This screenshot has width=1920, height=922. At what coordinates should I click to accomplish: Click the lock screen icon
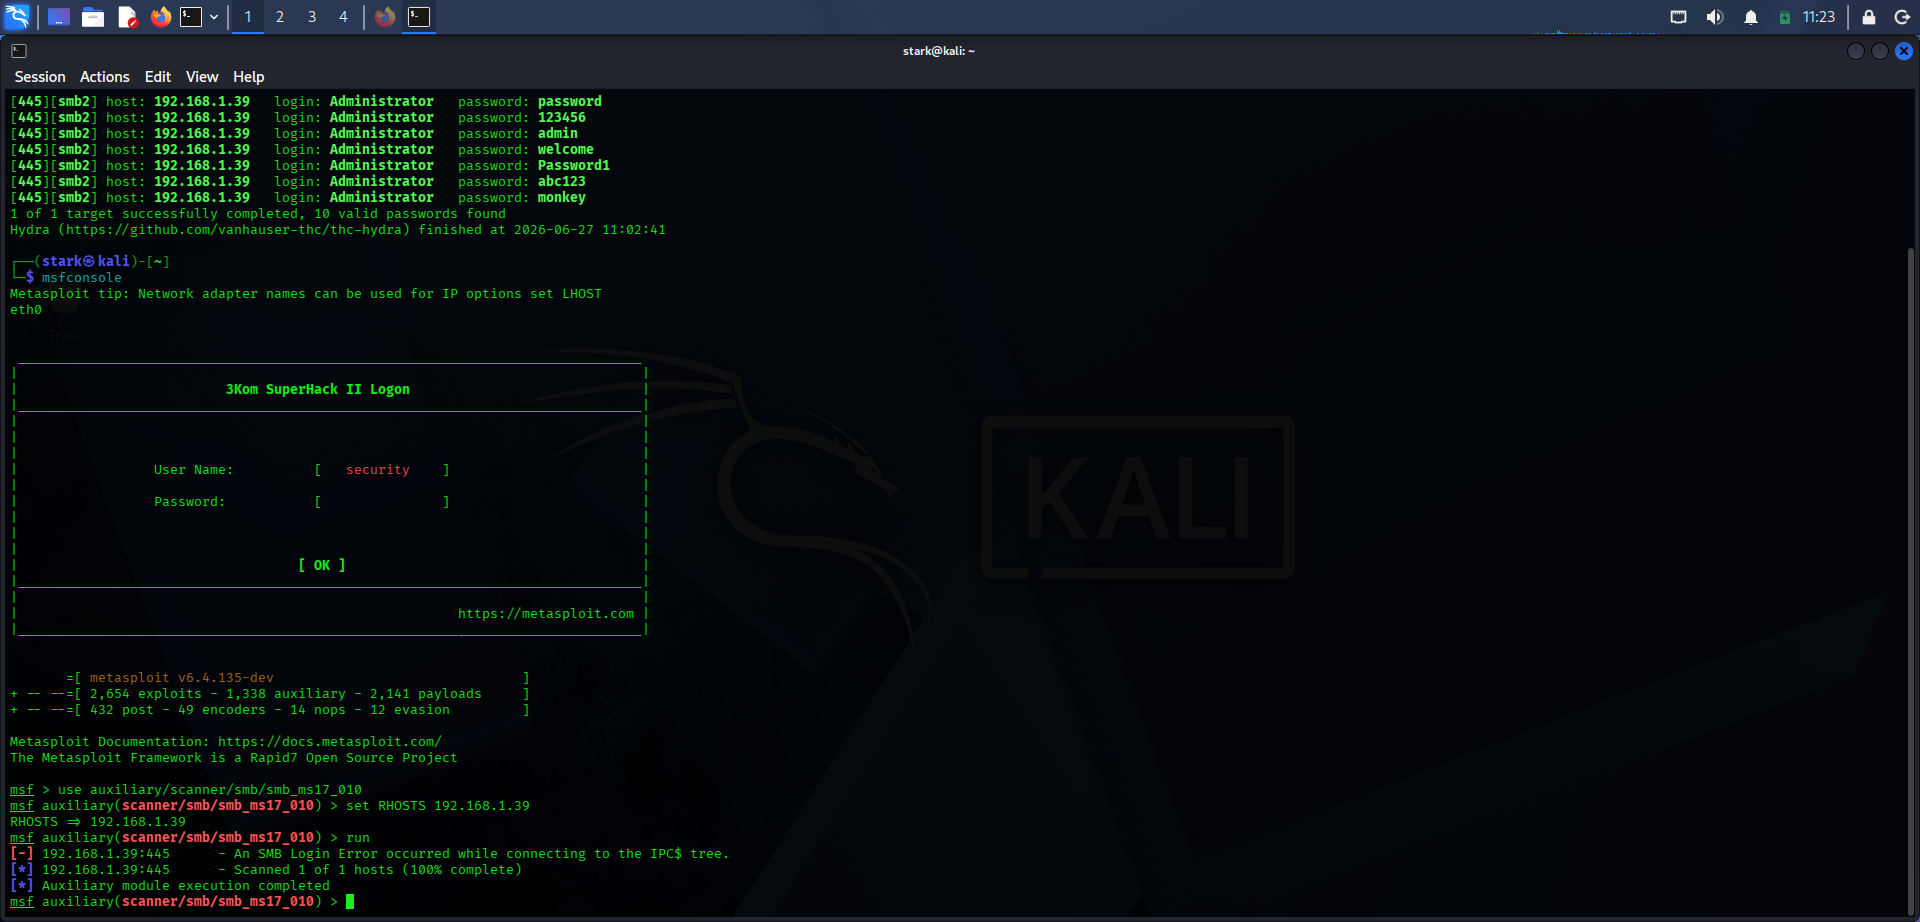pyautogui.click(x=1868, y=17)
